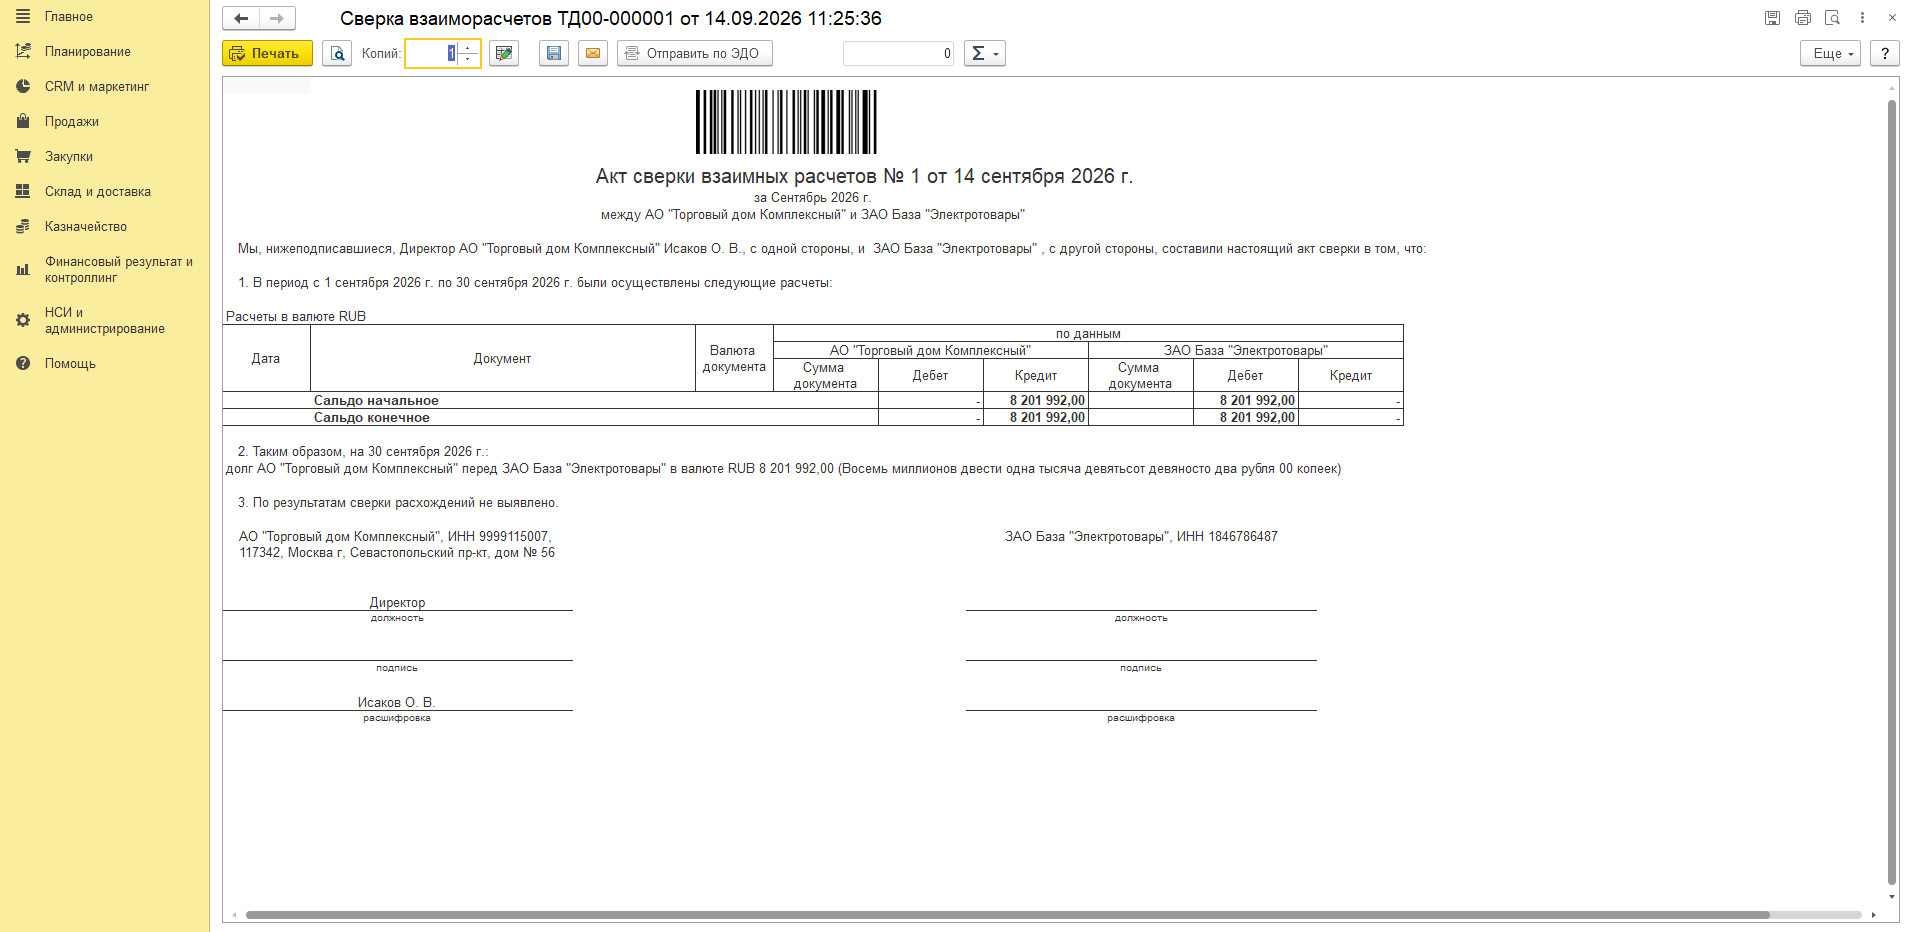Close the document with the X button
This screenshot has height=932, width=1914.
1892,18
